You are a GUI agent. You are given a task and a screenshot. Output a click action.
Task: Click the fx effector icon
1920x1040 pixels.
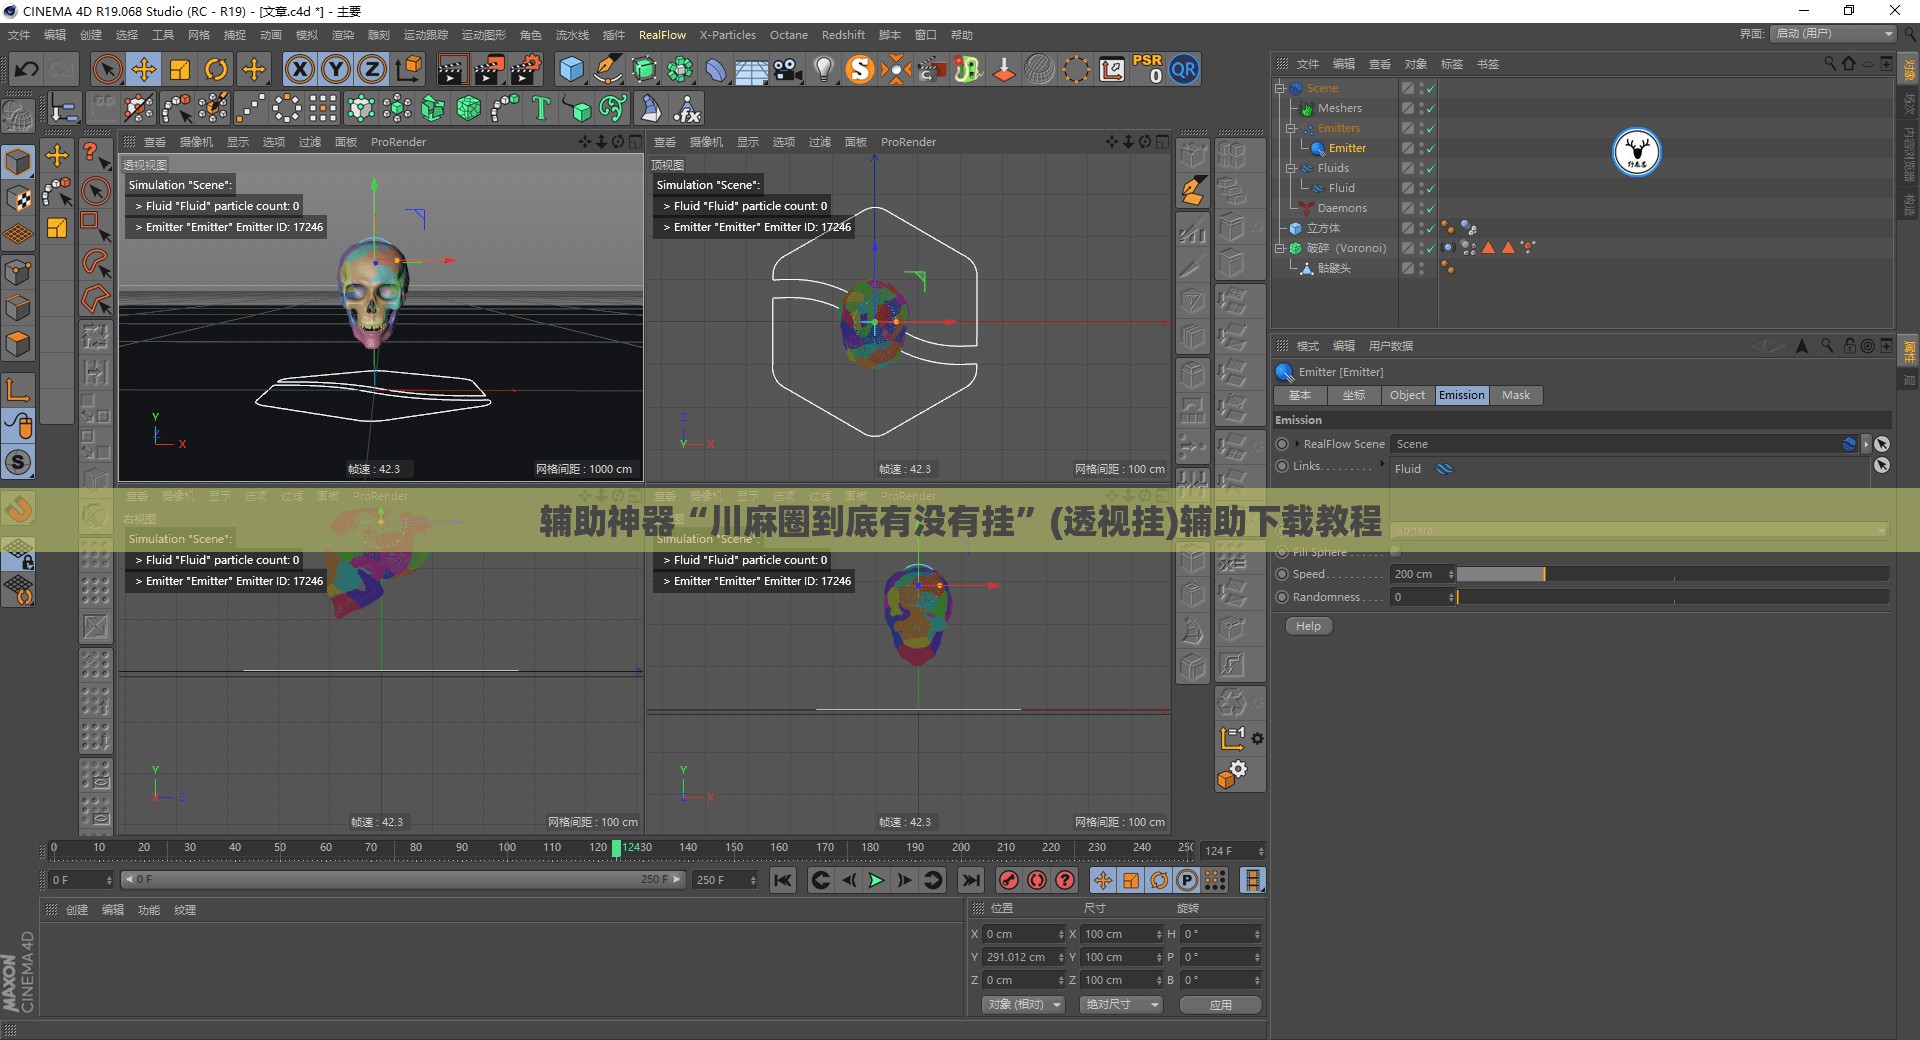point(687,108)
